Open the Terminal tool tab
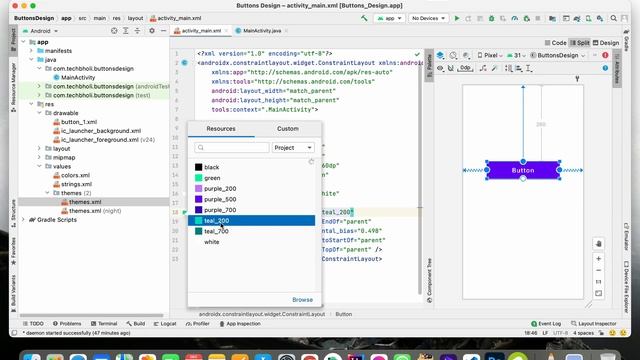This screenshot has height=360, width=640. click(x=104, y=324)
